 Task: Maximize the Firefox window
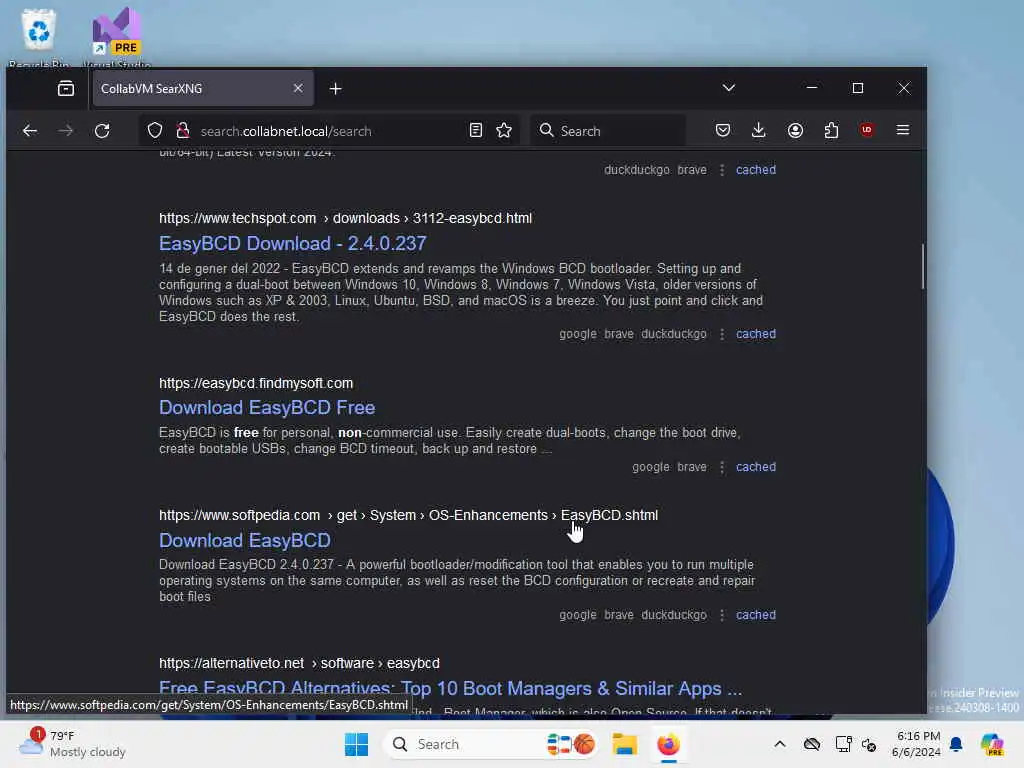click(x=858, y=88)
